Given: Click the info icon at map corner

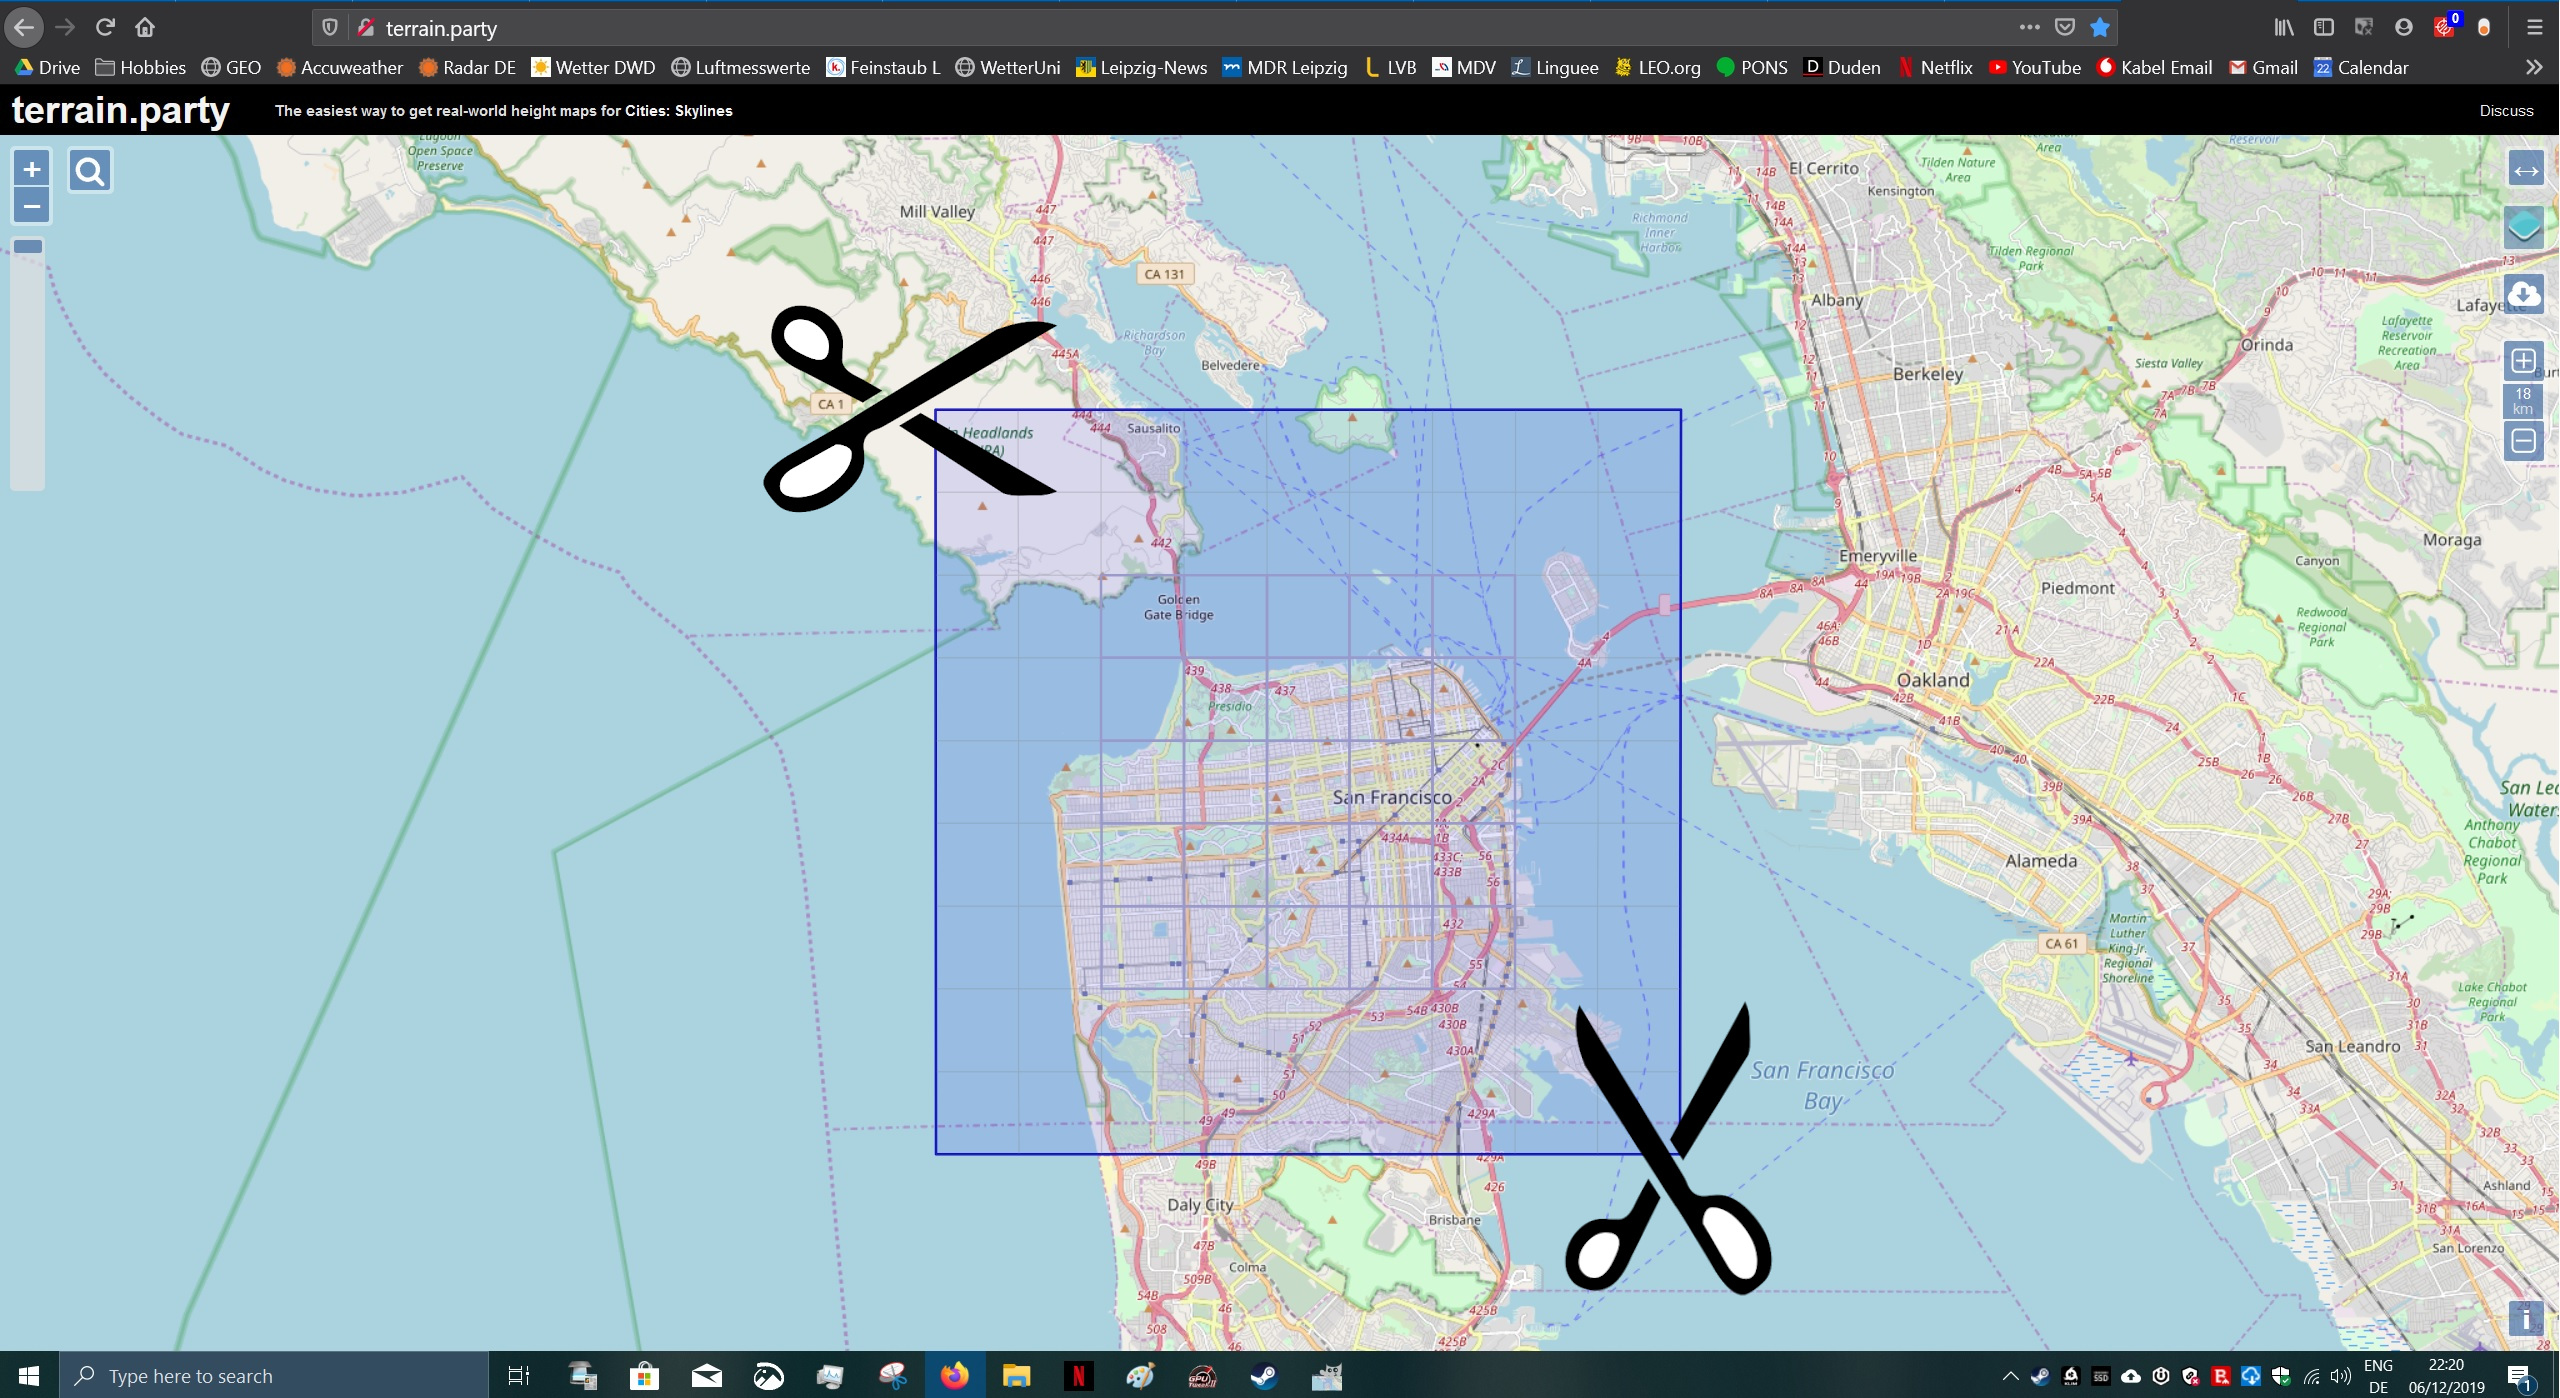Looking at the screenshot, I should 2525,1319.
